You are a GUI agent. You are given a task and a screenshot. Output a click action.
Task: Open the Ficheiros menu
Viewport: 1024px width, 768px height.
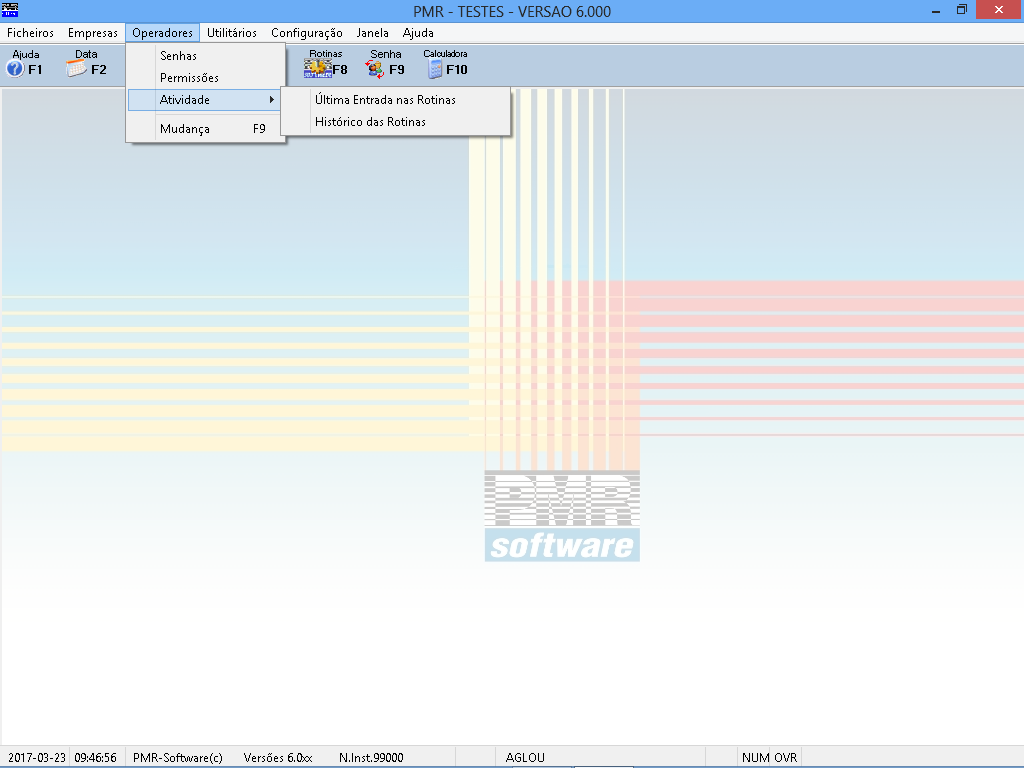[x=30, y=33]
